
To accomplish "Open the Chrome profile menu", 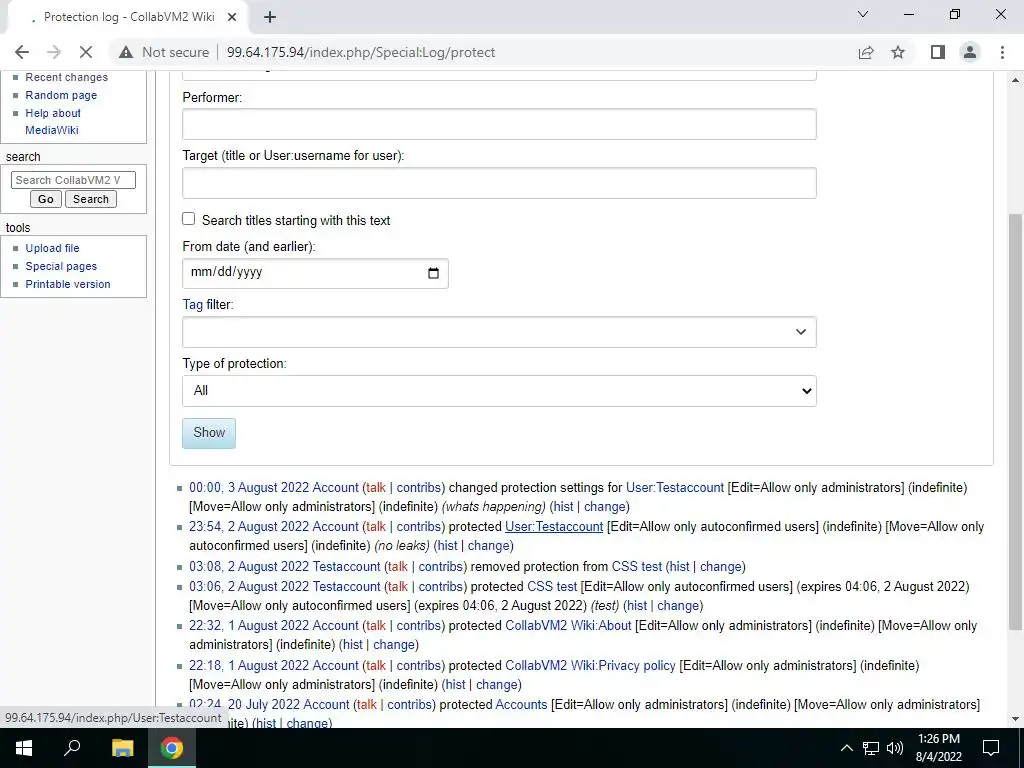I will (970, 52).
